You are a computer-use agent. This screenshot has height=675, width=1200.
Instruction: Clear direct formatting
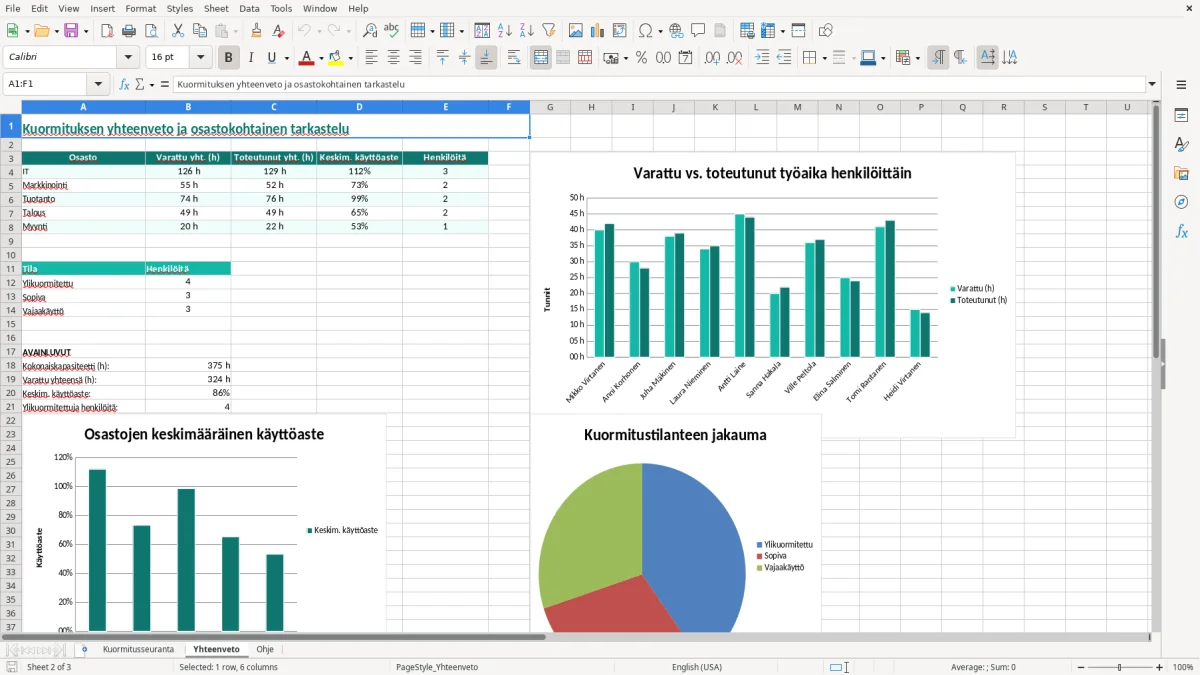[x=278, y=31]
